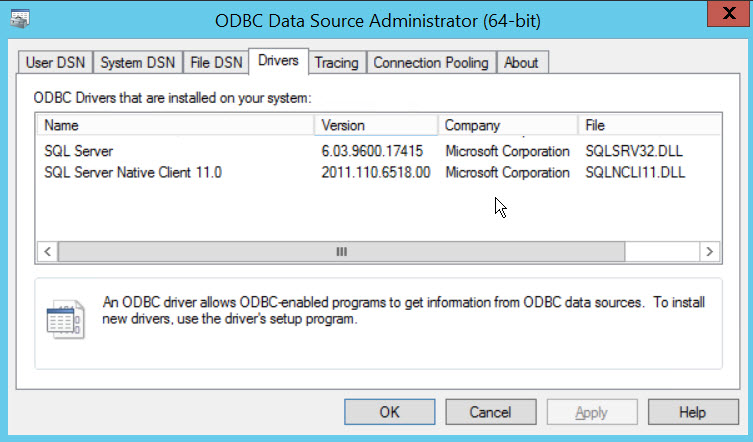This screenshot has width=753, height=442.
Task: Click the ODBC Administrator title bar icon
Action: tap(20, 19)
